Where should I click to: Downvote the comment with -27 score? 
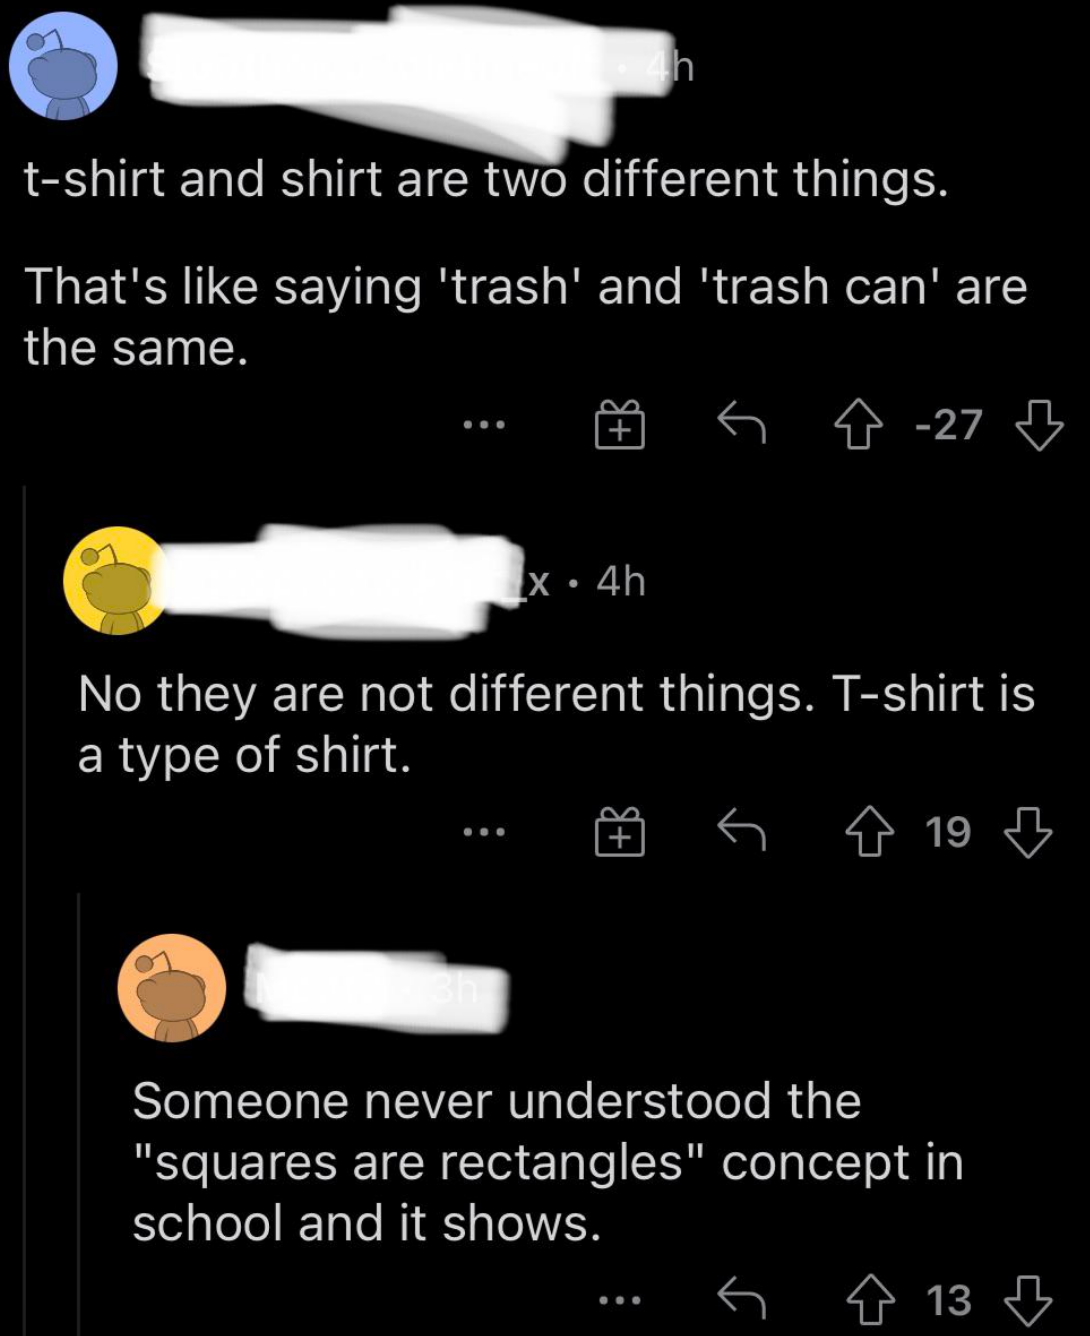(x=1039, y=426)
